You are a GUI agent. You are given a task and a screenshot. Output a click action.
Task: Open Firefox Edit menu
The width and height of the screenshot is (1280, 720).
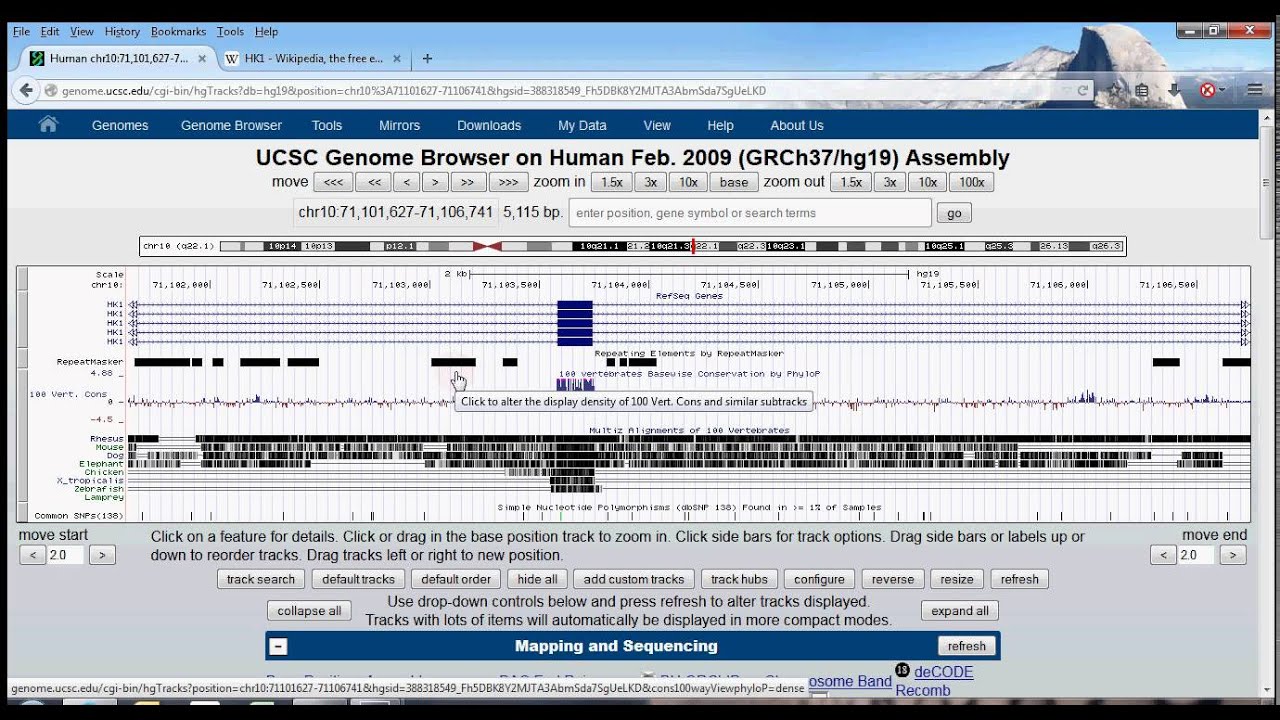50,31
